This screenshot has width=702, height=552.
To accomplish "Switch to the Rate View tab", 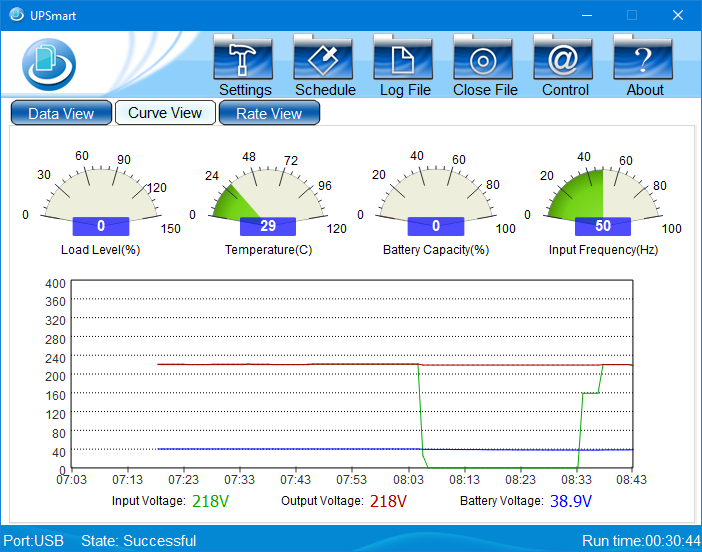I will click(269, 113).
